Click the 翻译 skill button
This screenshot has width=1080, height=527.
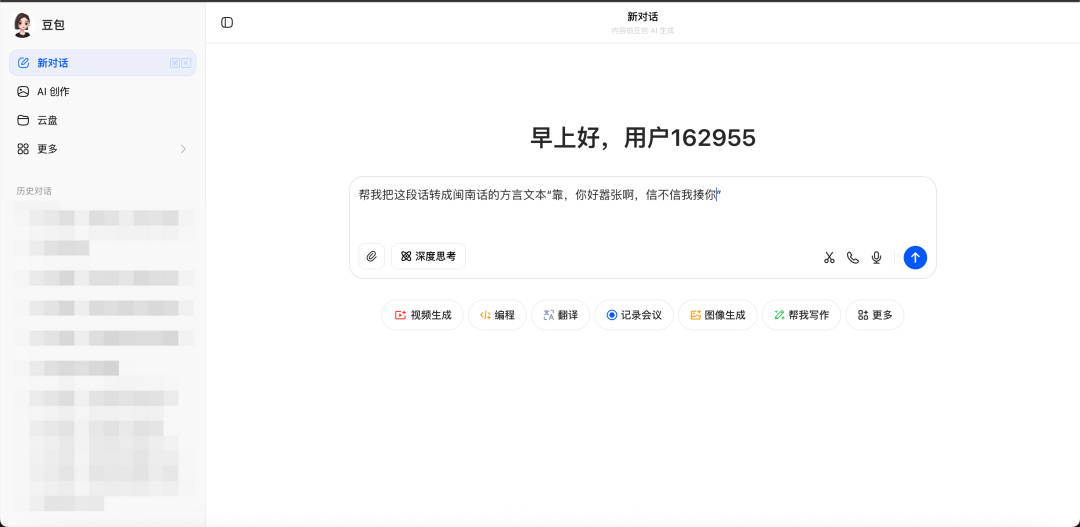(560, 315)
